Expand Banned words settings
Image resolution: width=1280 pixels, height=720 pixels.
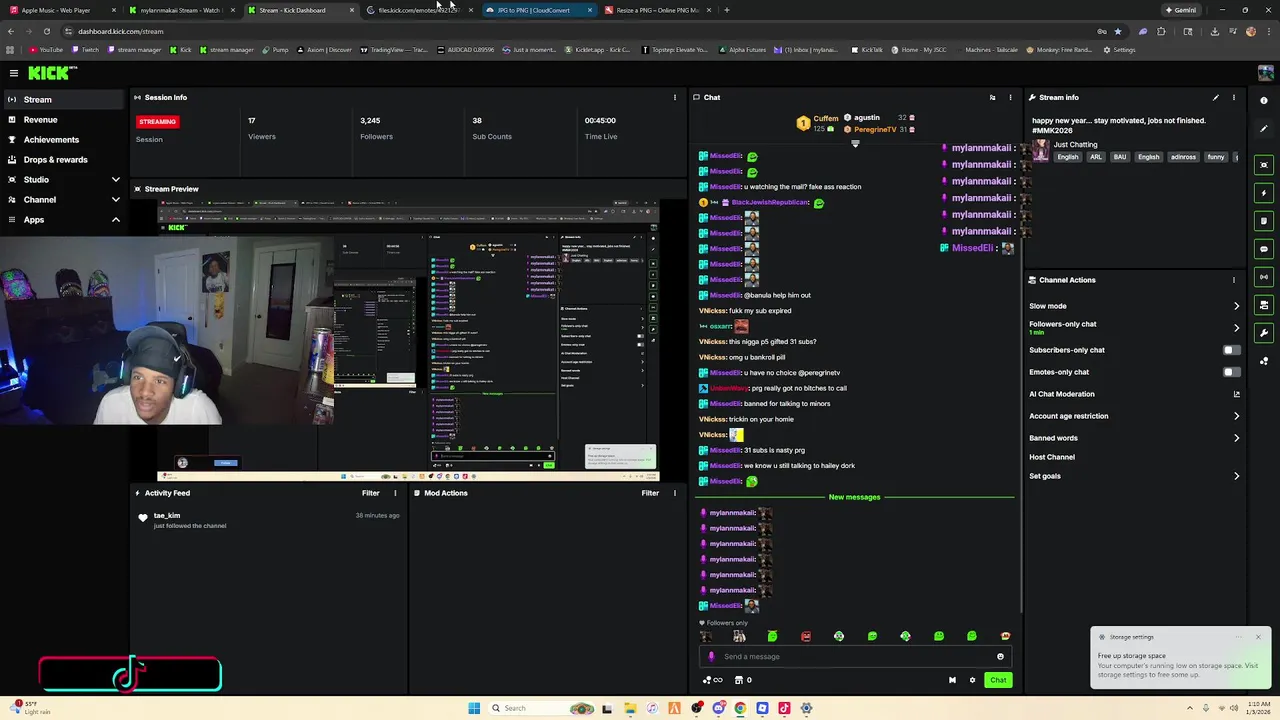pos(1236,438)
